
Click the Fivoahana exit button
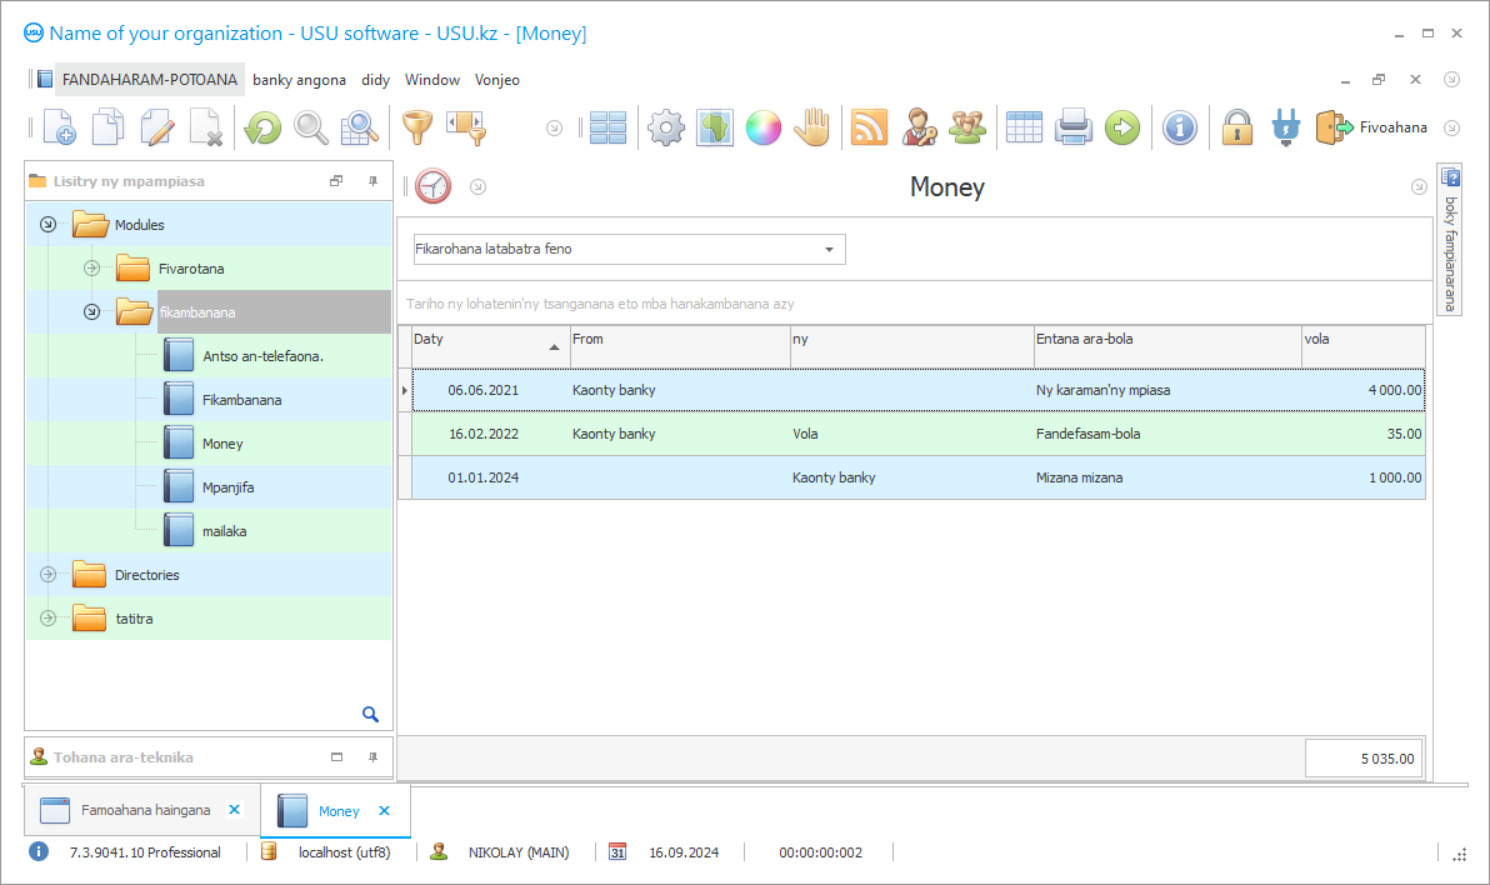(1371, 127)
